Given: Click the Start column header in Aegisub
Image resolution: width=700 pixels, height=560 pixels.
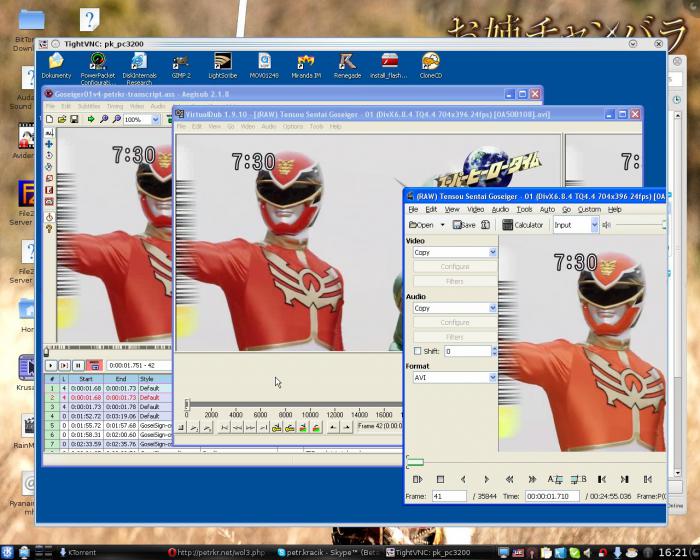Looking at the screenshot, I should [86, 379].
